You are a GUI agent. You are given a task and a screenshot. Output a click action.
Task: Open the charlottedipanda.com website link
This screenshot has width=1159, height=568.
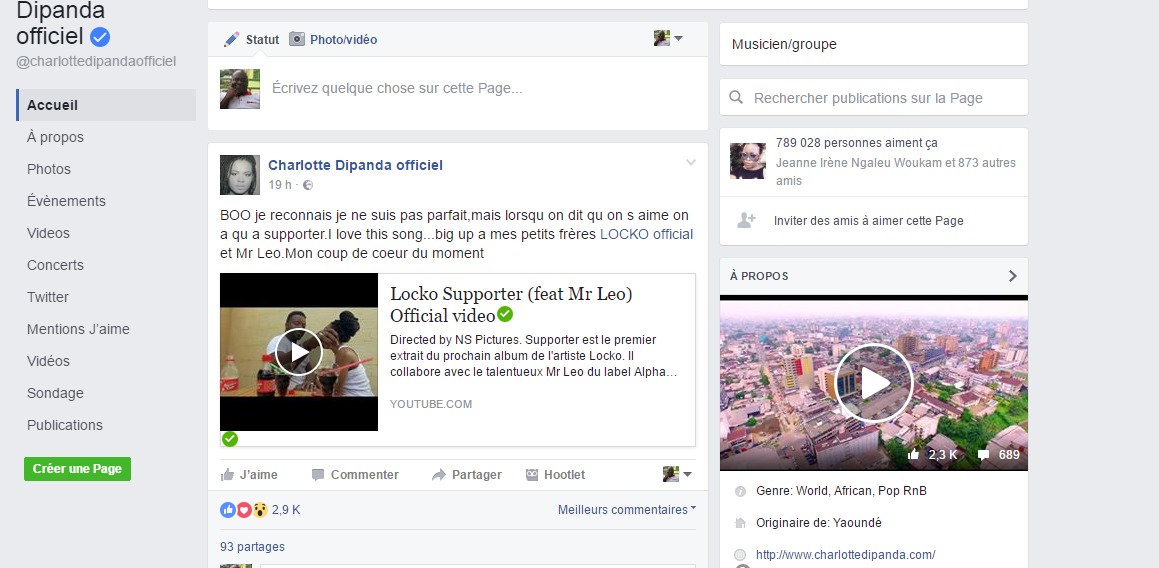[846, 555]
